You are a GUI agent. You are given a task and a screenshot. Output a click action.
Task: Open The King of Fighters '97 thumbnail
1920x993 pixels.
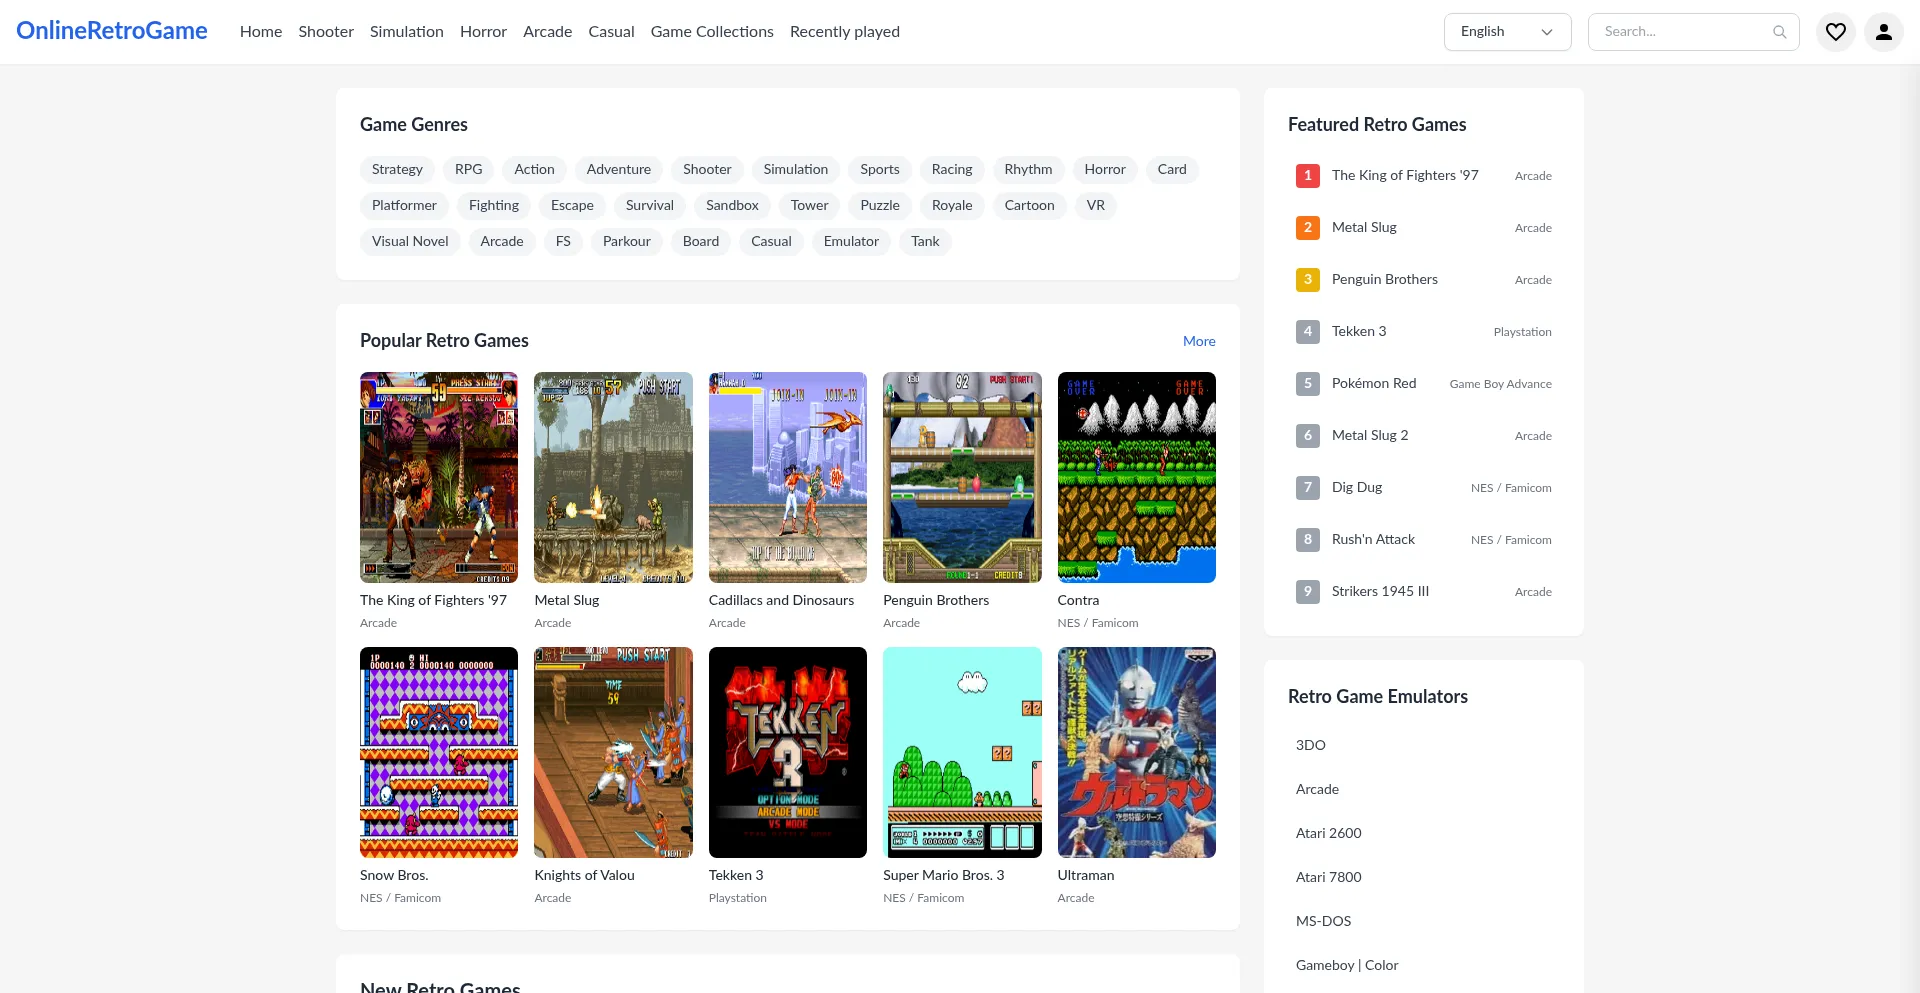(x=439, y=478)
